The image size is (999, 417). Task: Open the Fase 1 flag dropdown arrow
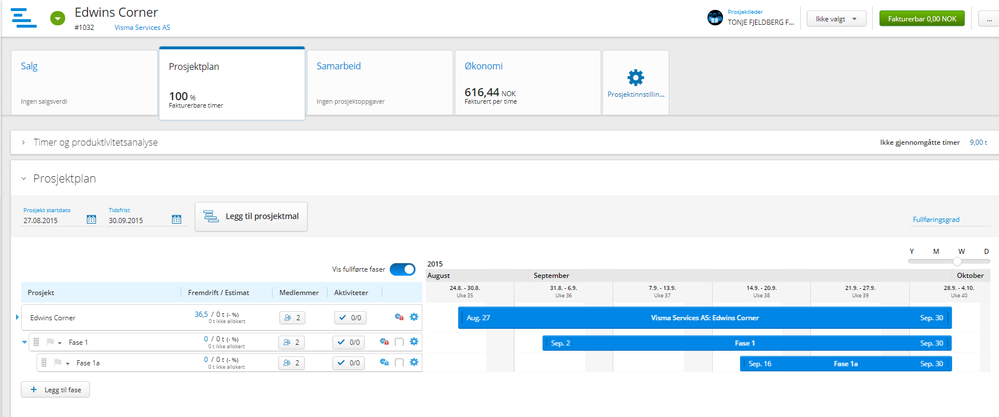click(x=59, y=343)
